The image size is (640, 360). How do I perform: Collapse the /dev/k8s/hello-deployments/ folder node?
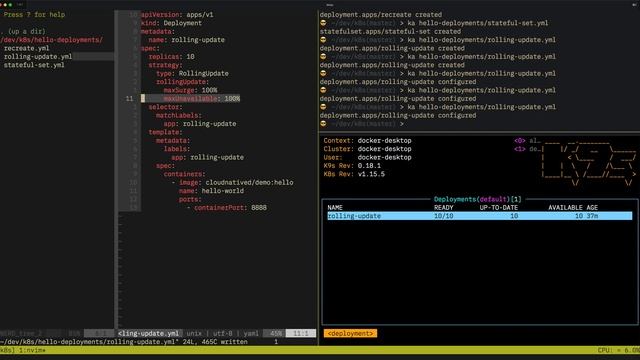51,40
